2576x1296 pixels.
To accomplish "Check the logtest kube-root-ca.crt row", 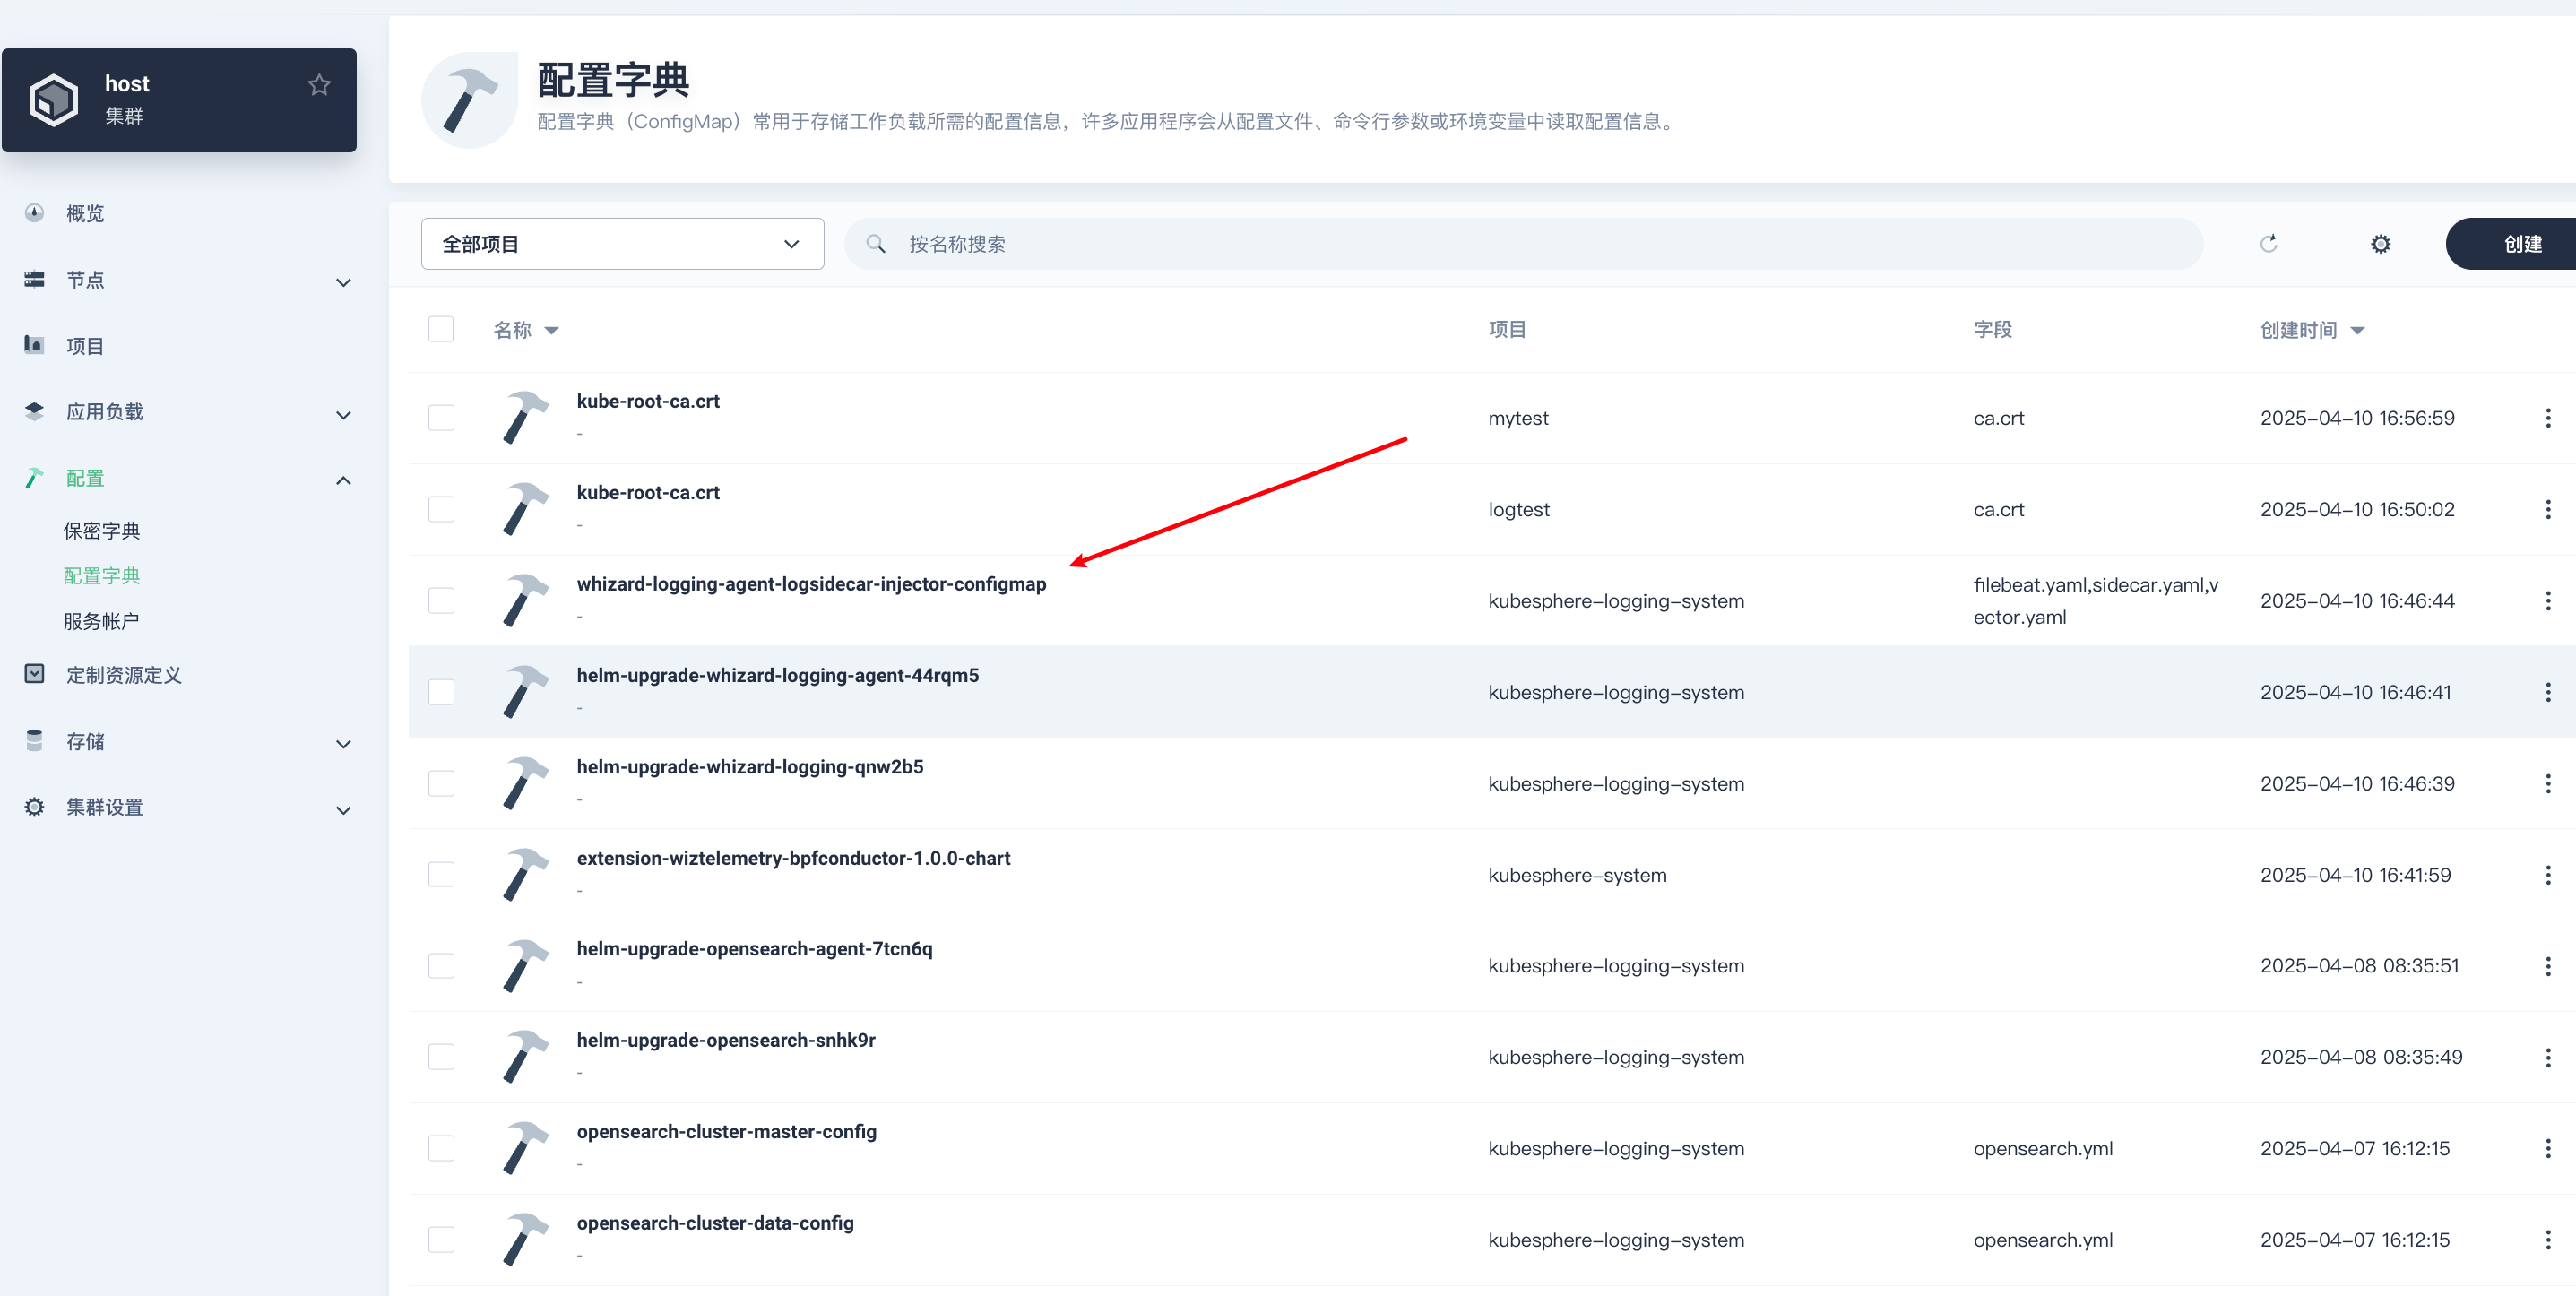I will coord(441,509).
